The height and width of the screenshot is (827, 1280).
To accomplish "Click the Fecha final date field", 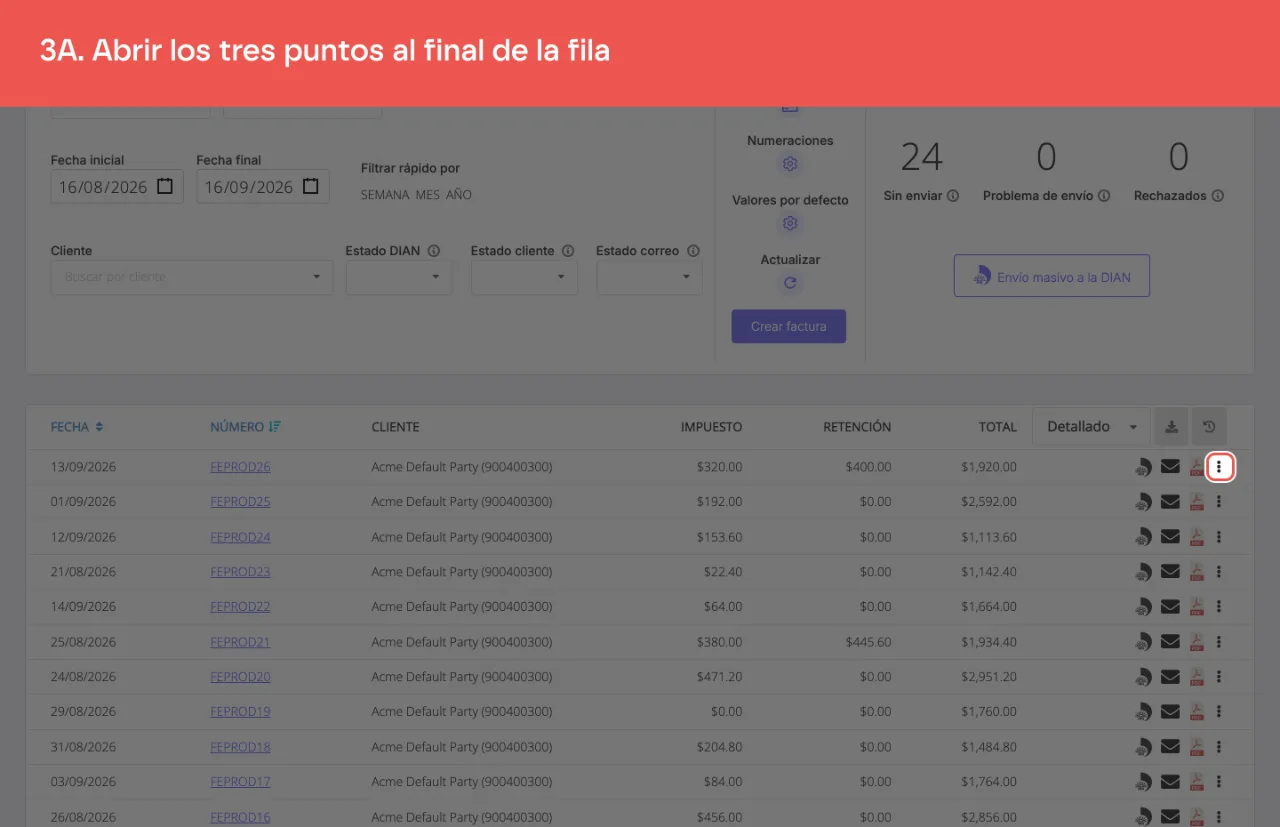I will (x=263, y=187).
